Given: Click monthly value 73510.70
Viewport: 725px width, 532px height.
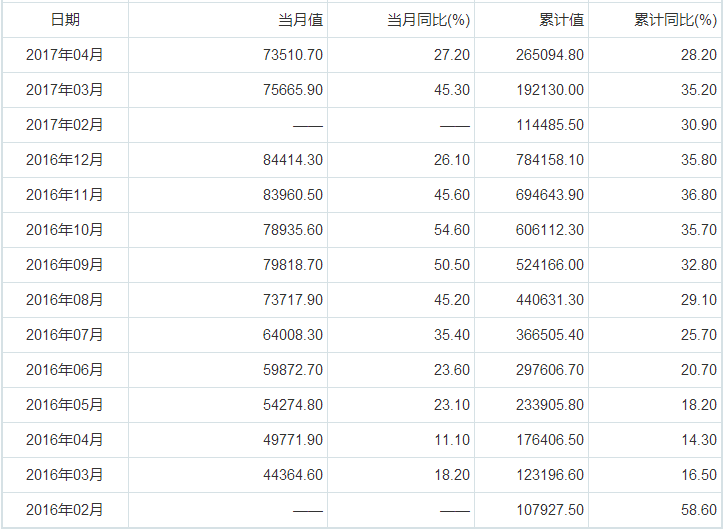Looking at the screenshot, I should coord(291,55).
